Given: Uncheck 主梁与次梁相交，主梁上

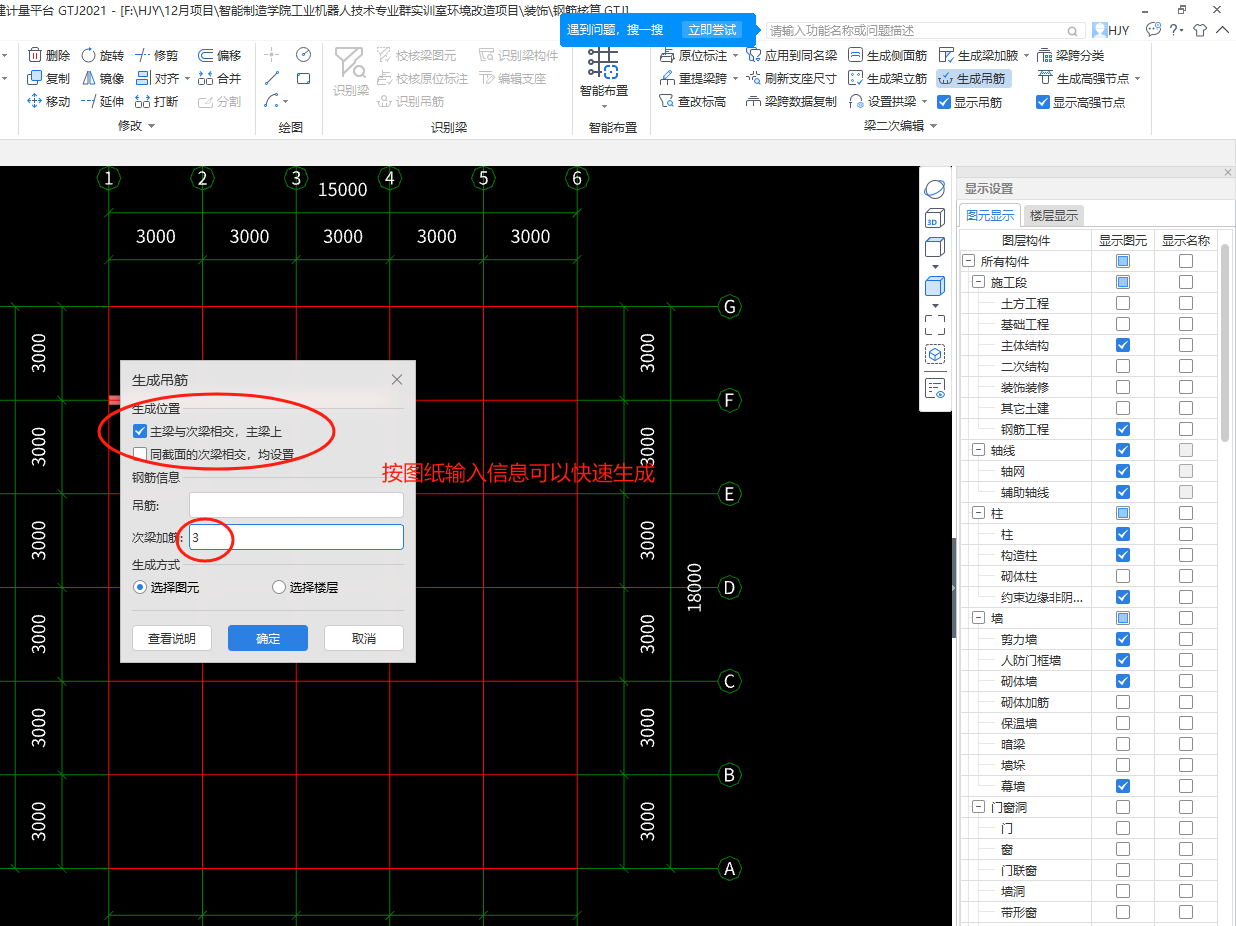Looking at the screenshot, I should coord(139,431).
